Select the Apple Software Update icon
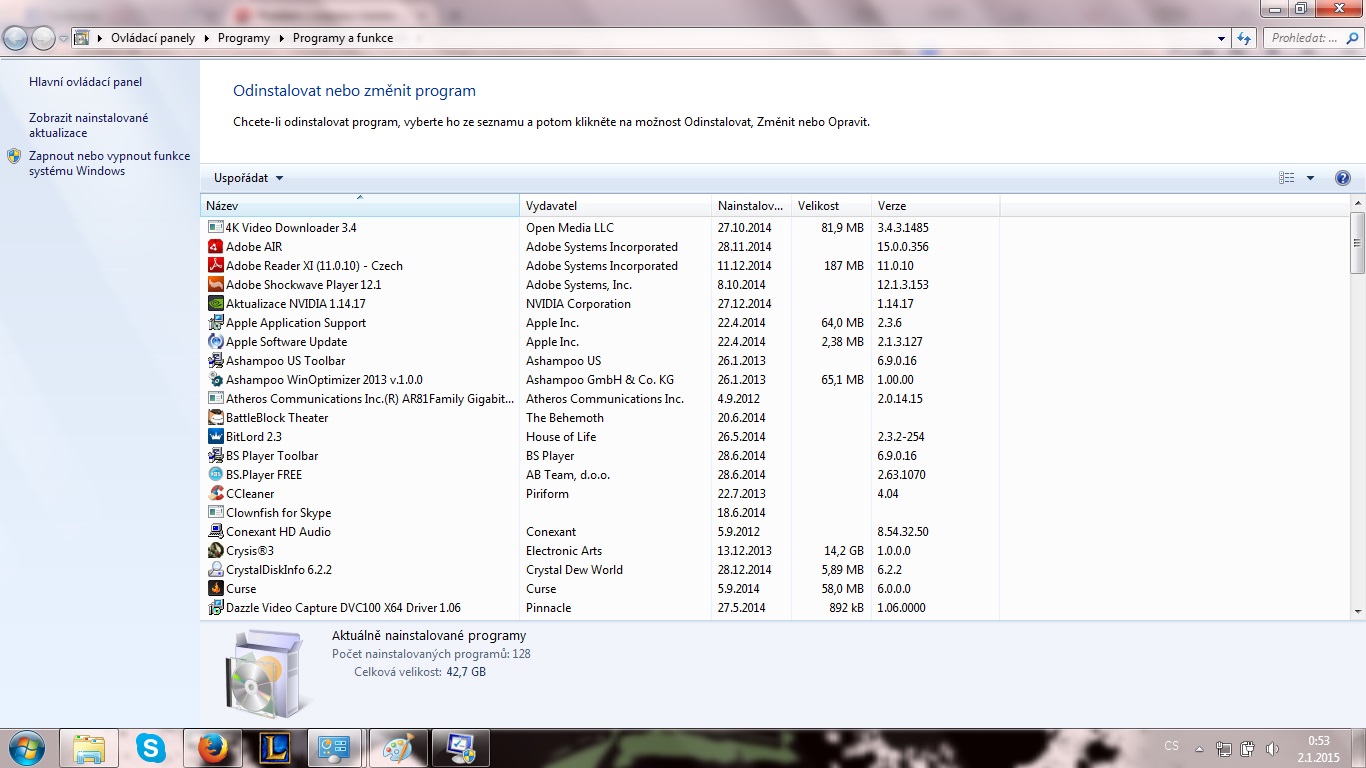The image size is (1366, 768). pos(216,342)
